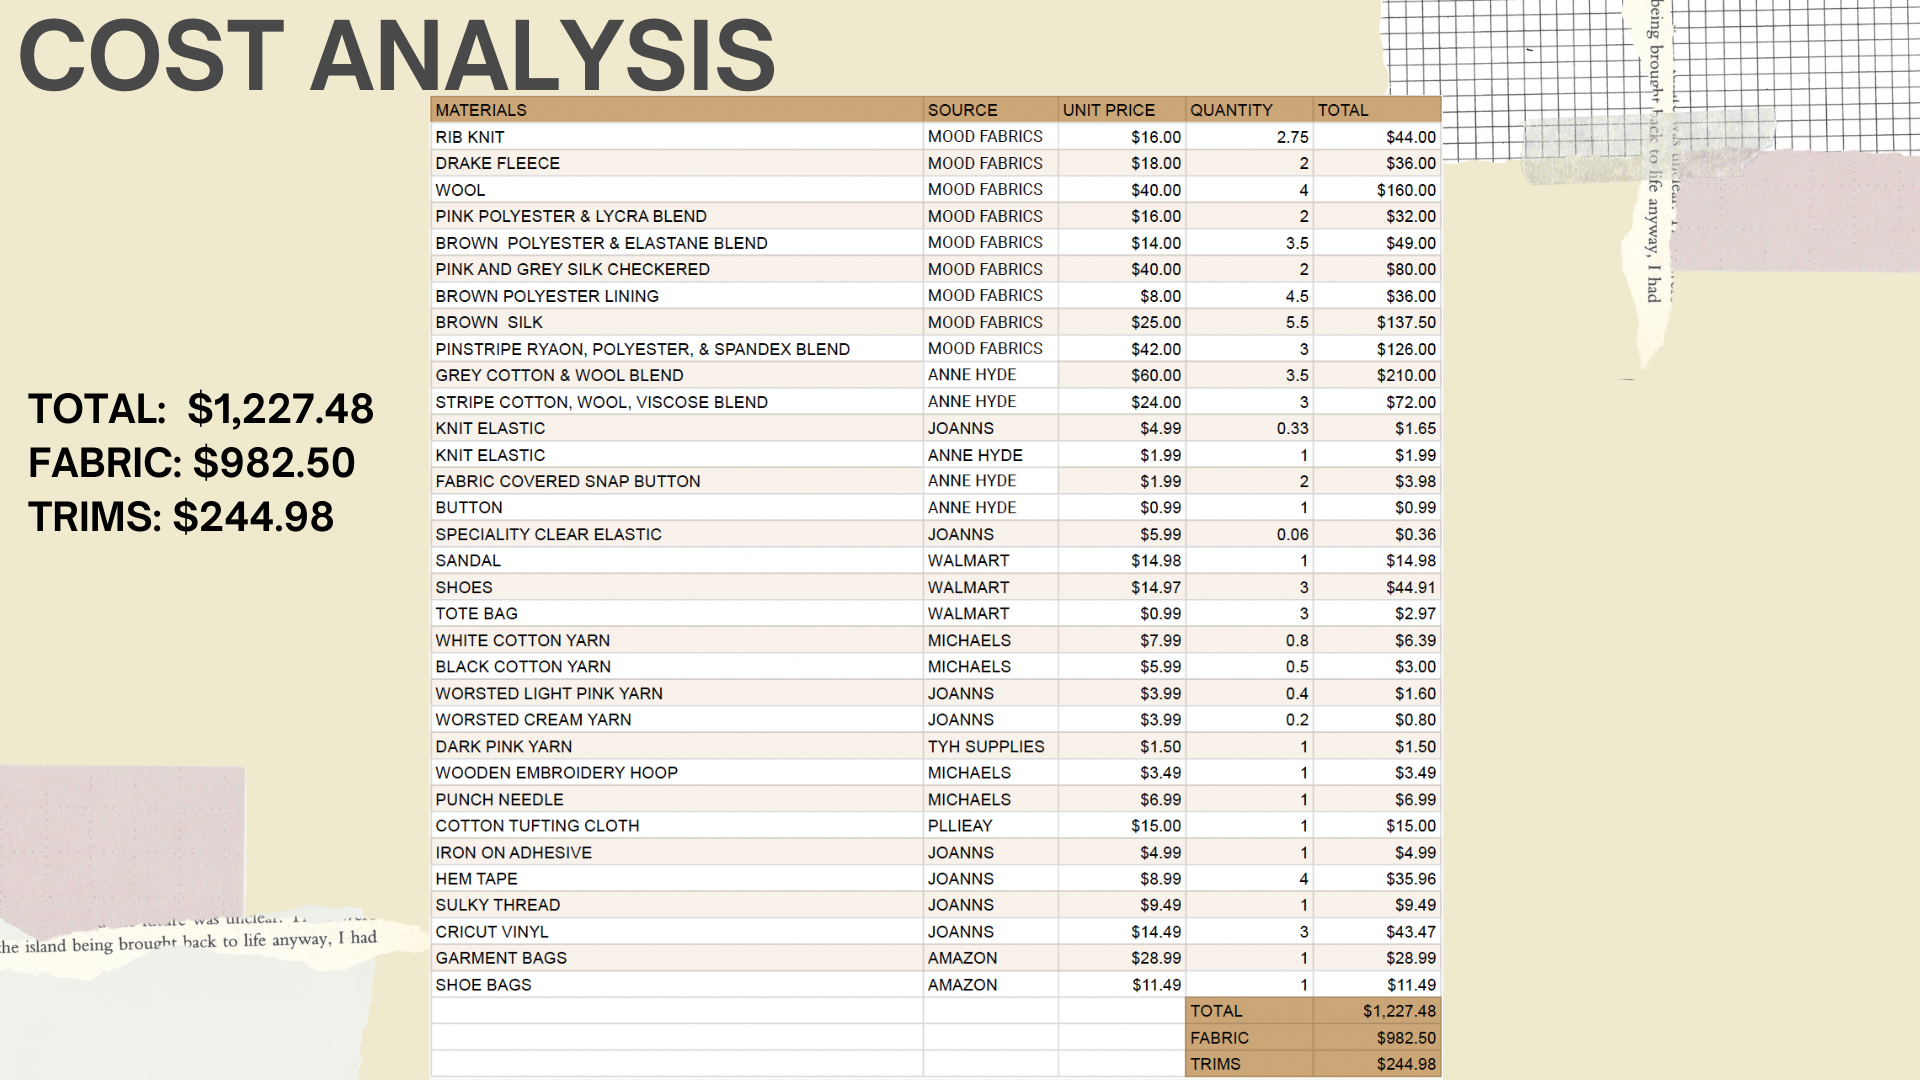Screen dimensions: 1920x1080
Task: Click CRICUT VINYL material cell
Action: (x=677, y=932)
